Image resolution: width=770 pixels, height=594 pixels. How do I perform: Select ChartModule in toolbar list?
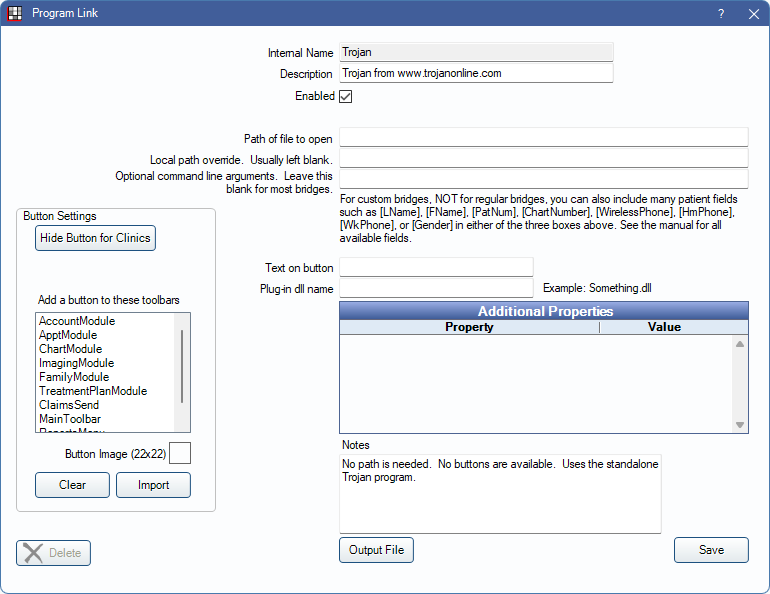[x=70, y=349]
